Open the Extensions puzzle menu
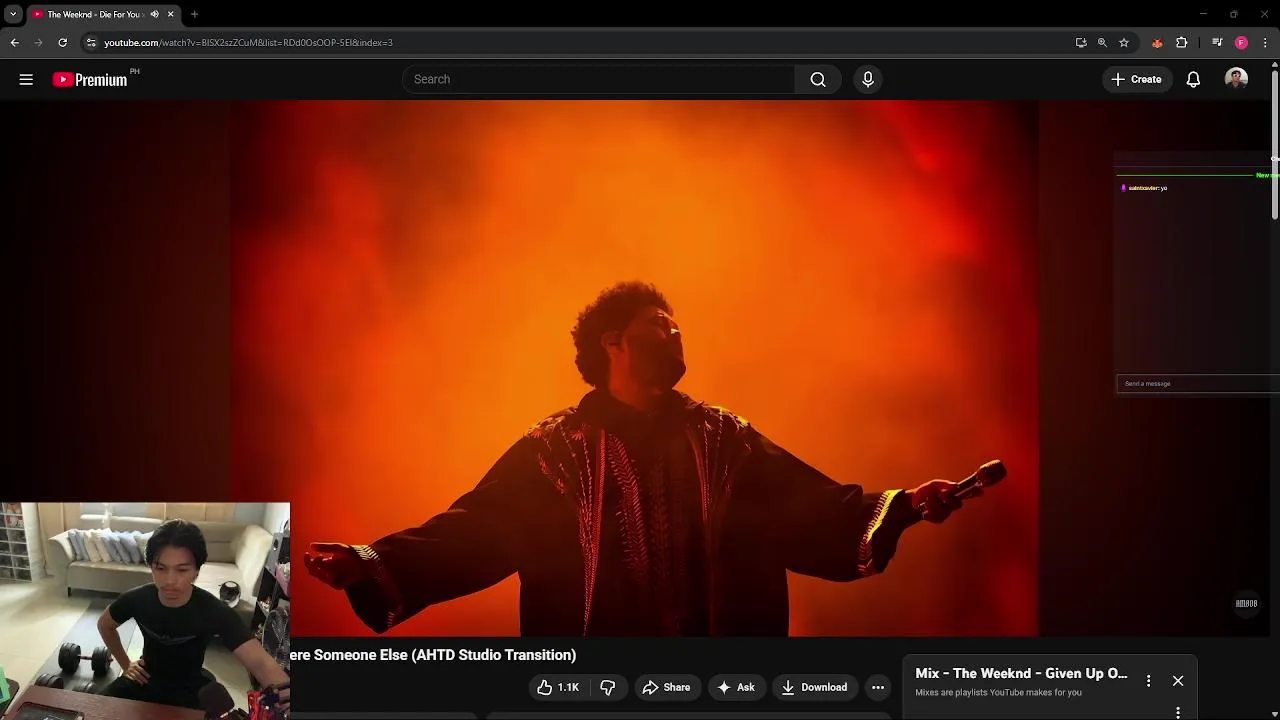The width and height of the screenshot is (1280, 720). point(1182,42)
